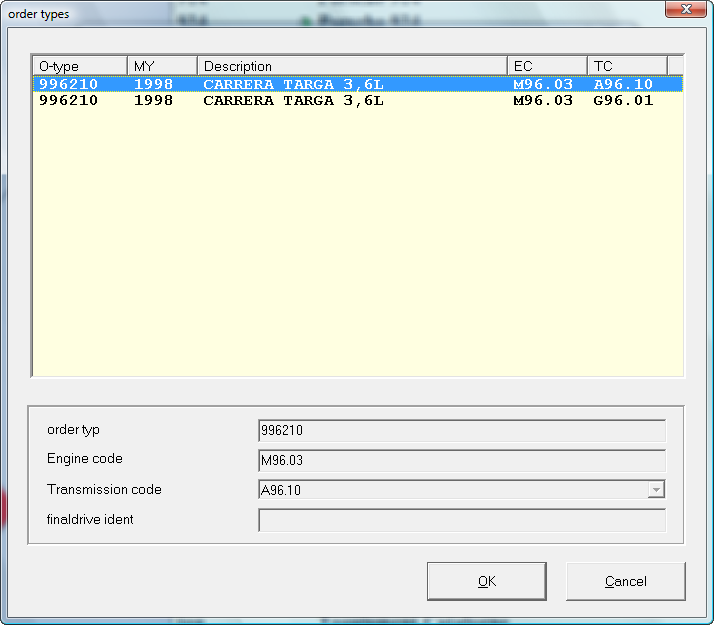This screenshot has width=714, height=625.
Task: Sort by the O-type column header
Action: (x=80, y=66)
